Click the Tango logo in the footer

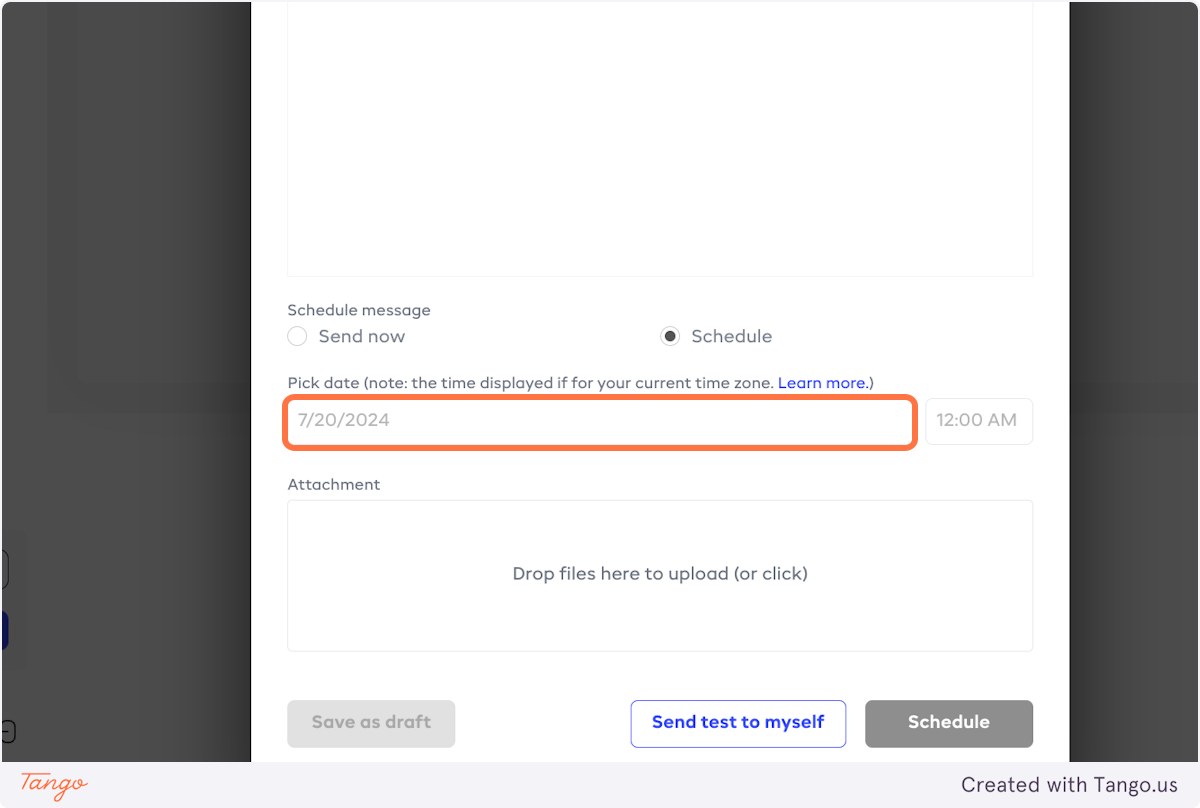[x=54, y=785]
